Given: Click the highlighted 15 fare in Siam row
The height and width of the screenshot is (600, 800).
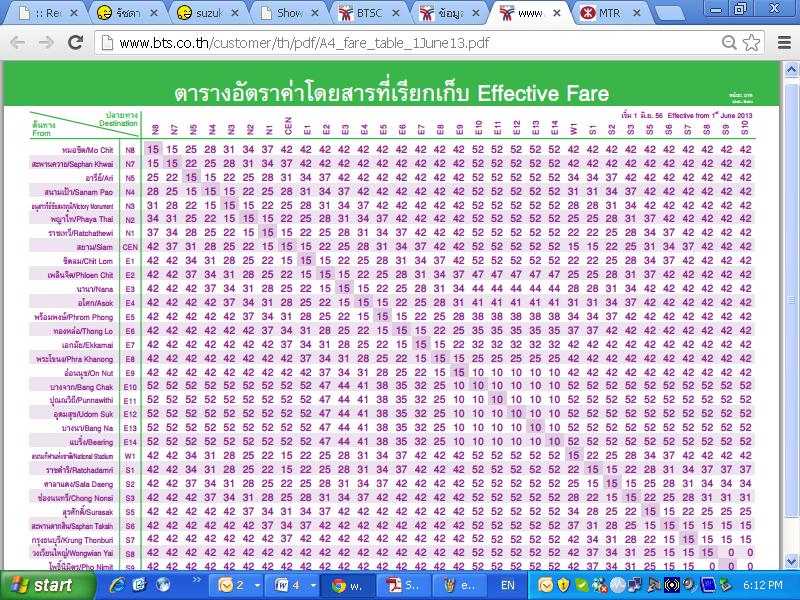Looking at the screenshot, I should pyautogui.click(x=287, y=246).
